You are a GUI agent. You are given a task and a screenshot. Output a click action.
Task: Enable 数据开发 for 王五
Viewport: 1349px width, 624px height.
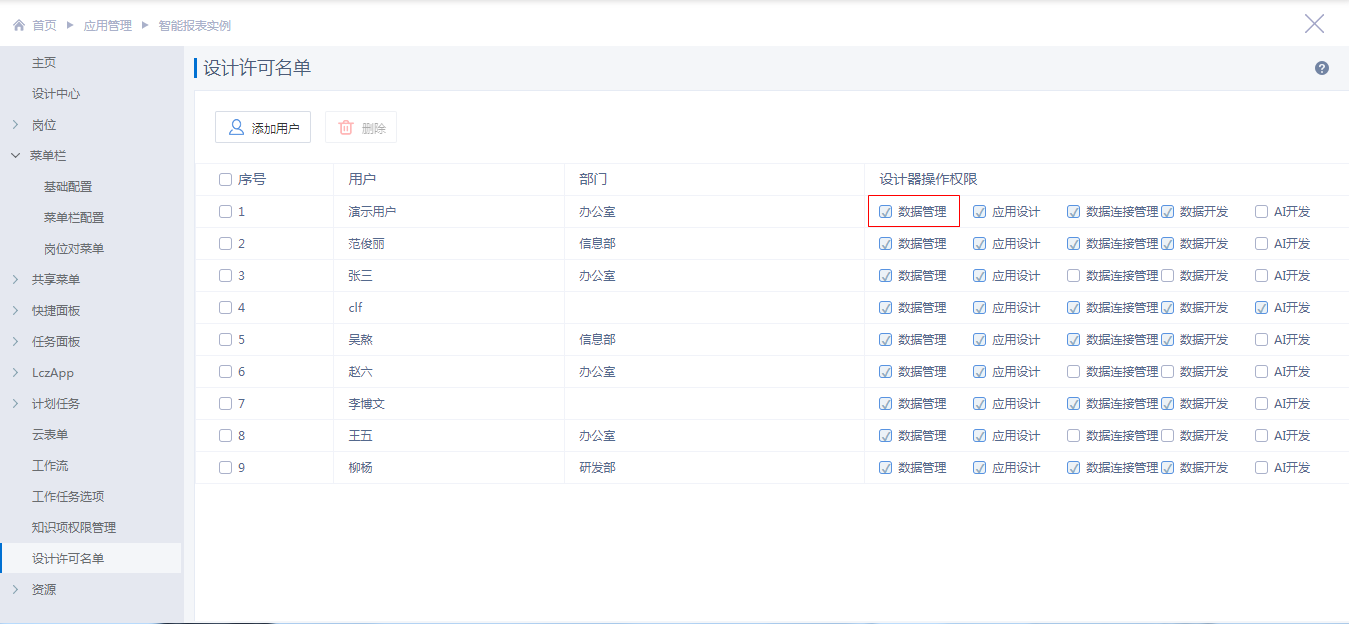(1167, 436)
